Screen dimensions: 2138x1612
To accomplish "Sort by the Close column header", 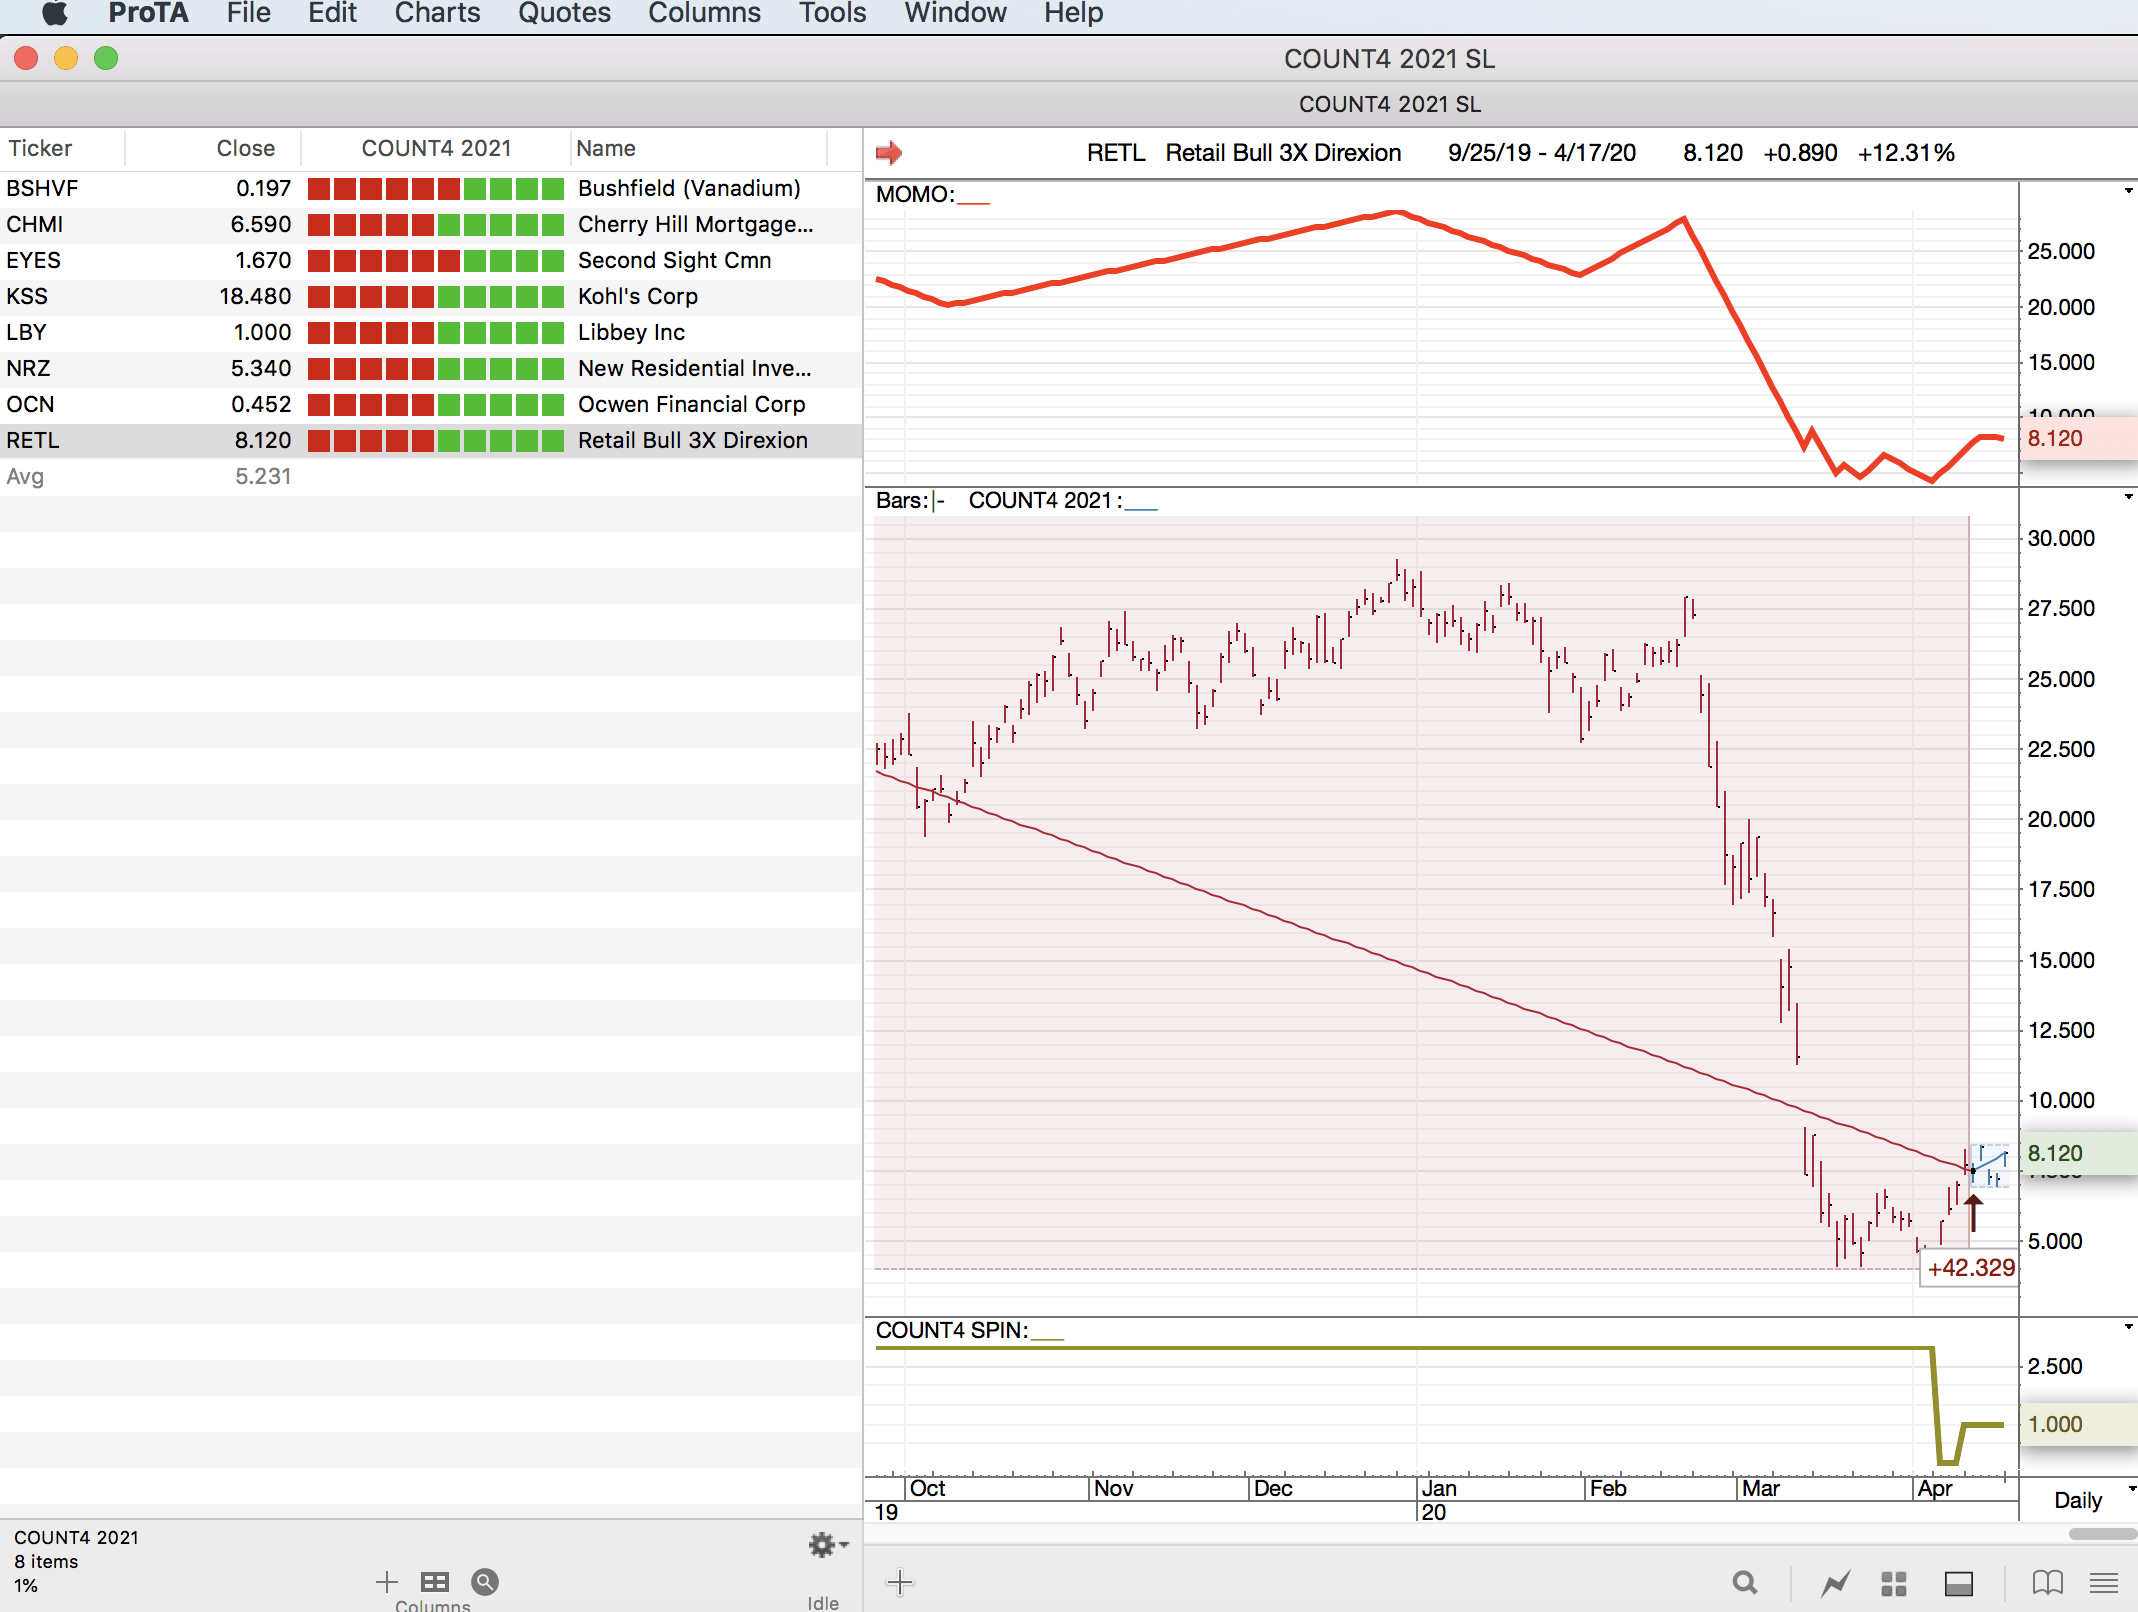I will click(x=245, y=148).
